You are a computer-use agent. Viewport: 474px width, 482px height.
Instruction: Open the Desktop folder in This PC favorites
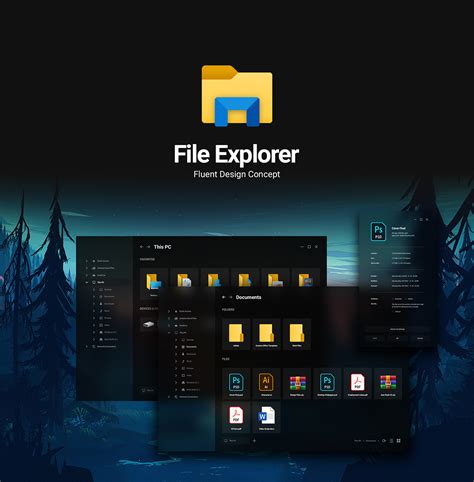153,283
